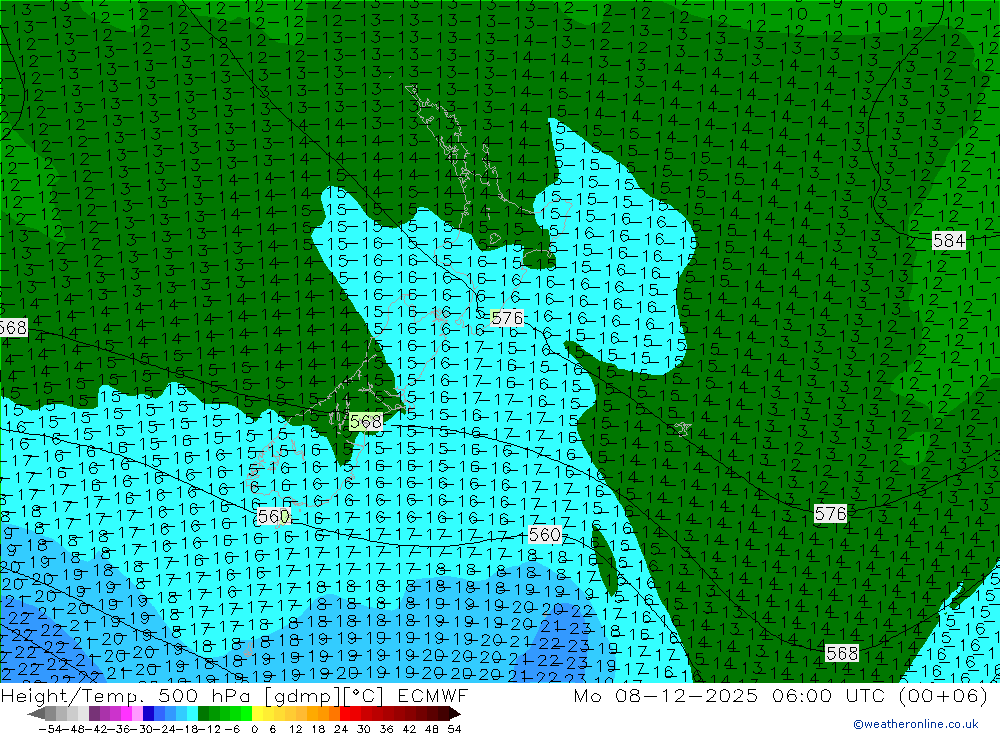Image resolution: width=1000 pixels, height=733 pixels.
Task: Click the white 560 label among the 17s
Action: (545, 535)
